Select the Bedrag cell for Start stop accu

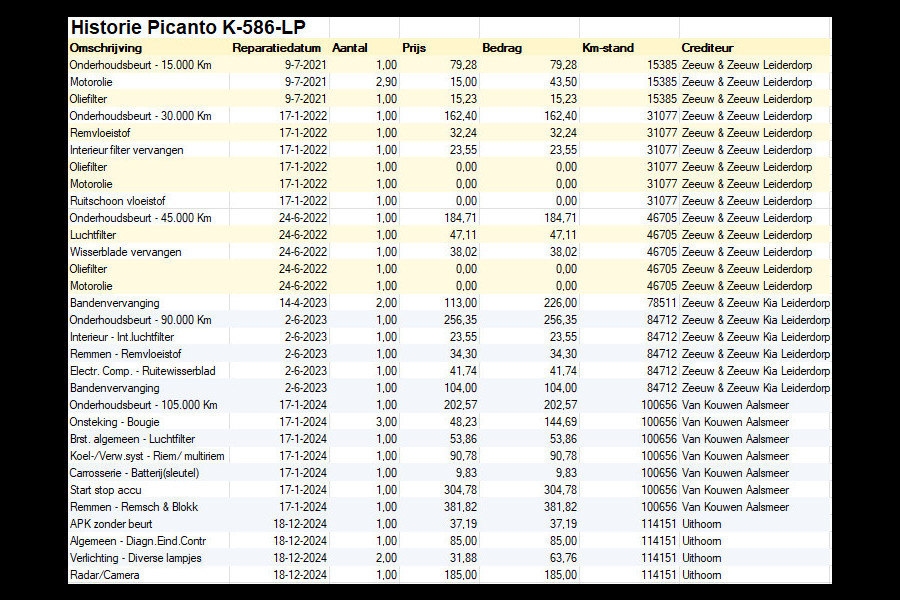[560, 490]
